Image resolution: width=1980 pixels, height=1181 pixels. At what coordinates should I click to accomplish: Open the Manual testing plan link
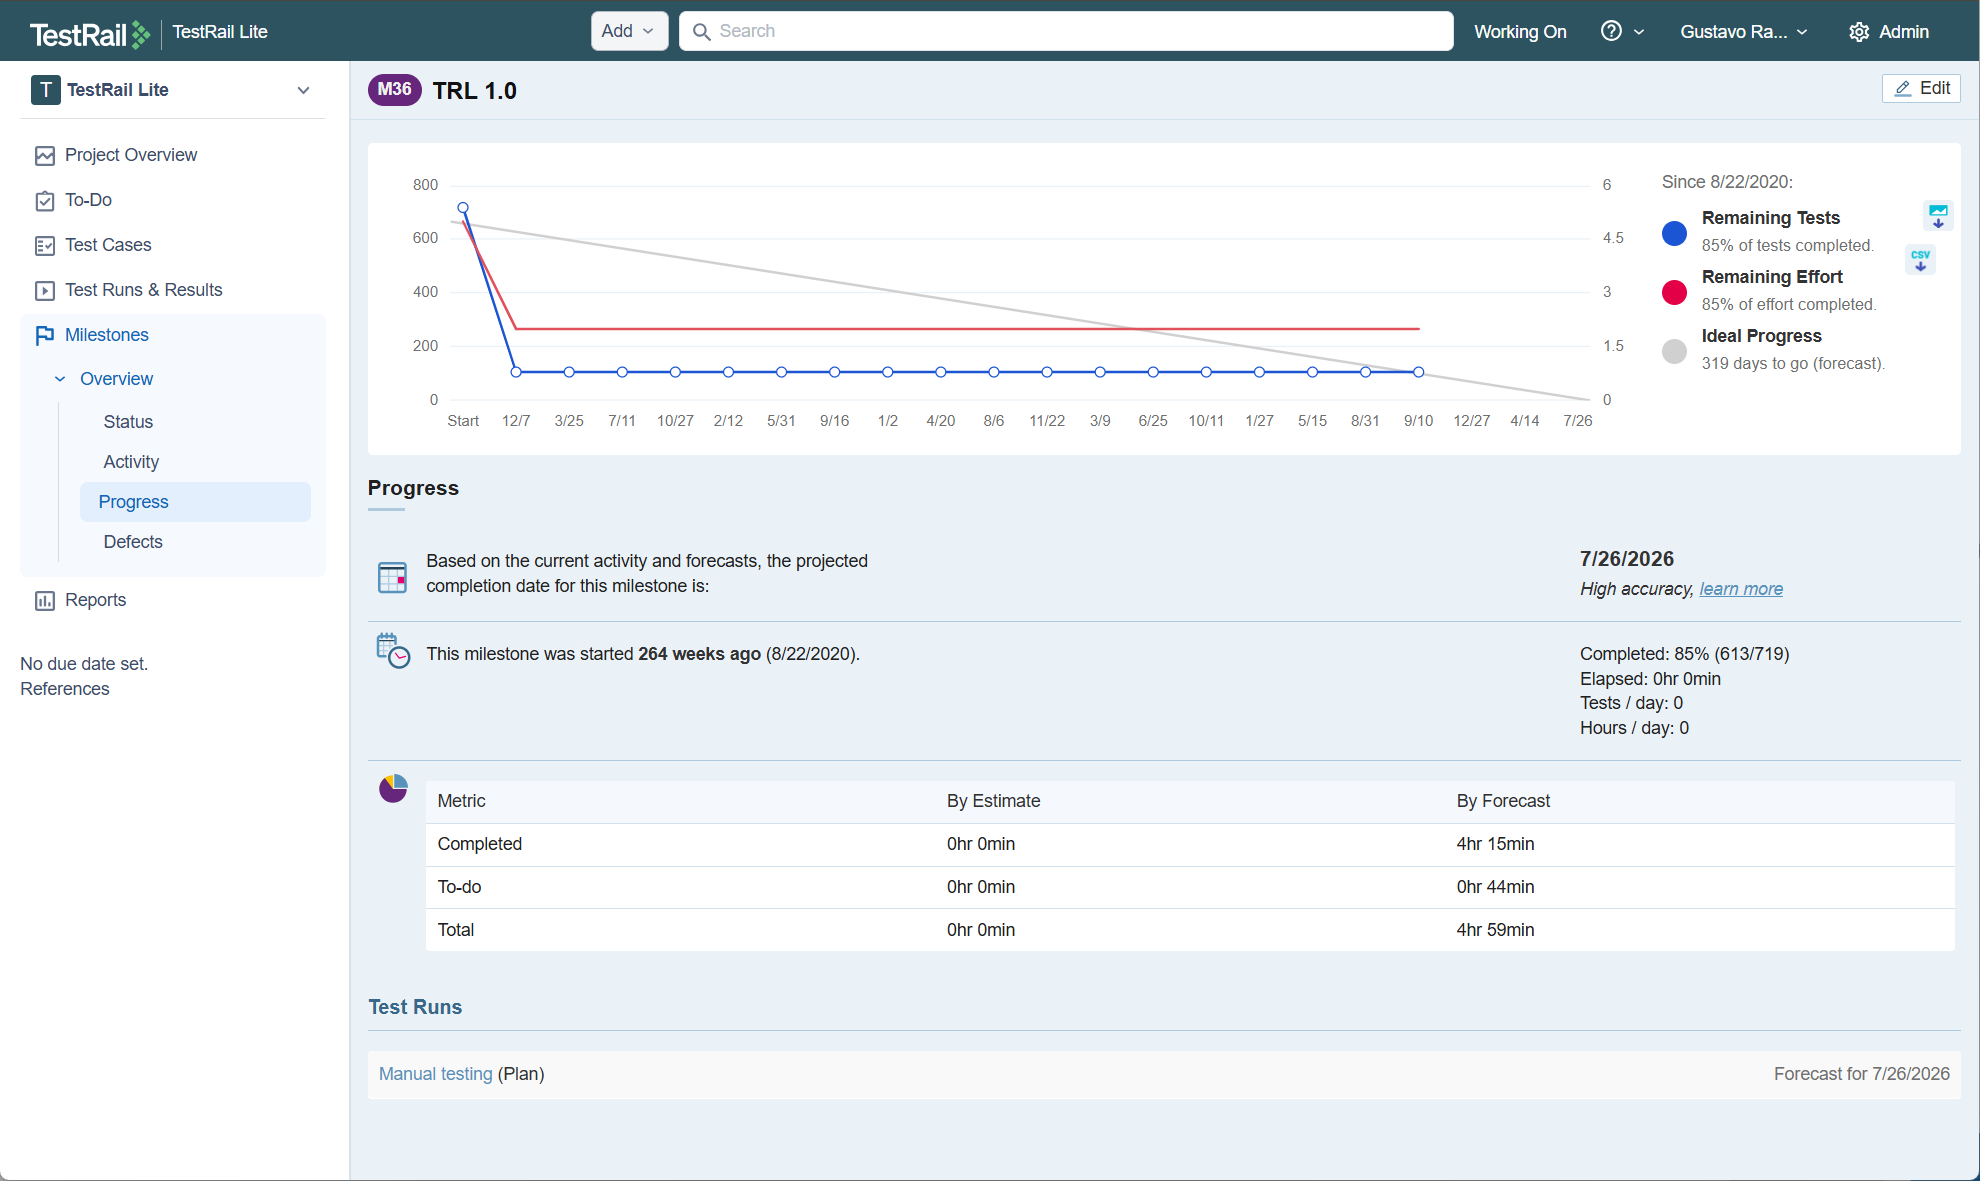tap(435, 1074)
